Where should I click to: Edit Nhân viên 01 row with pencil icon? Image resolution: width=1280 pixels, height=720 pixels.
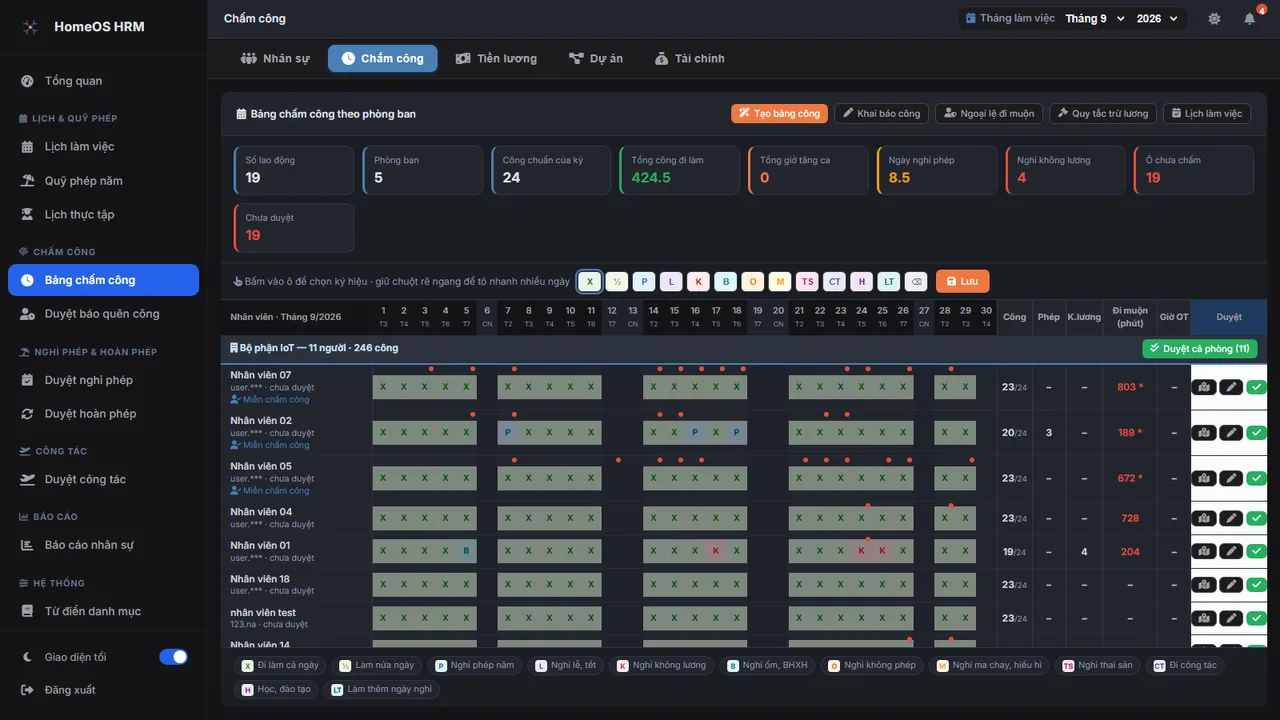(x=1231, y=551)
